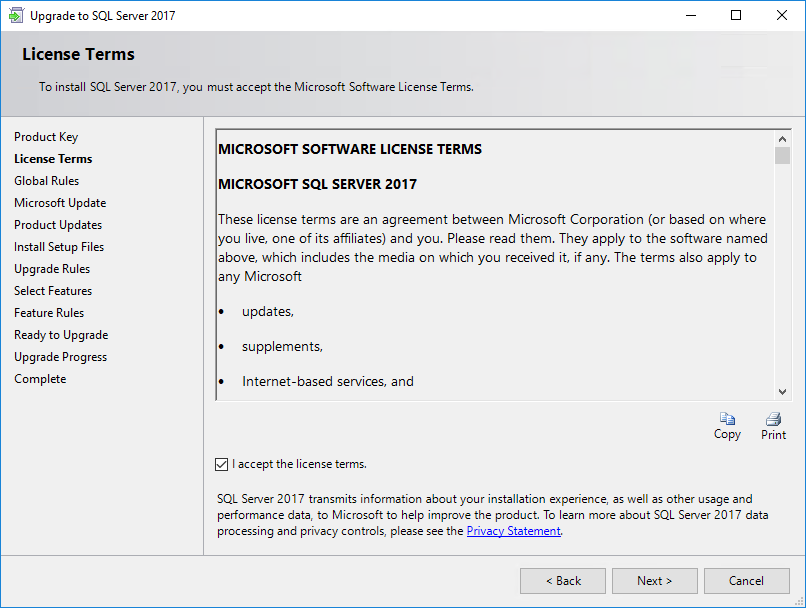Click the Upgrade Rules step
This screenshot has height=608, width=806.
pyautogui.click(x=52, y=269)
